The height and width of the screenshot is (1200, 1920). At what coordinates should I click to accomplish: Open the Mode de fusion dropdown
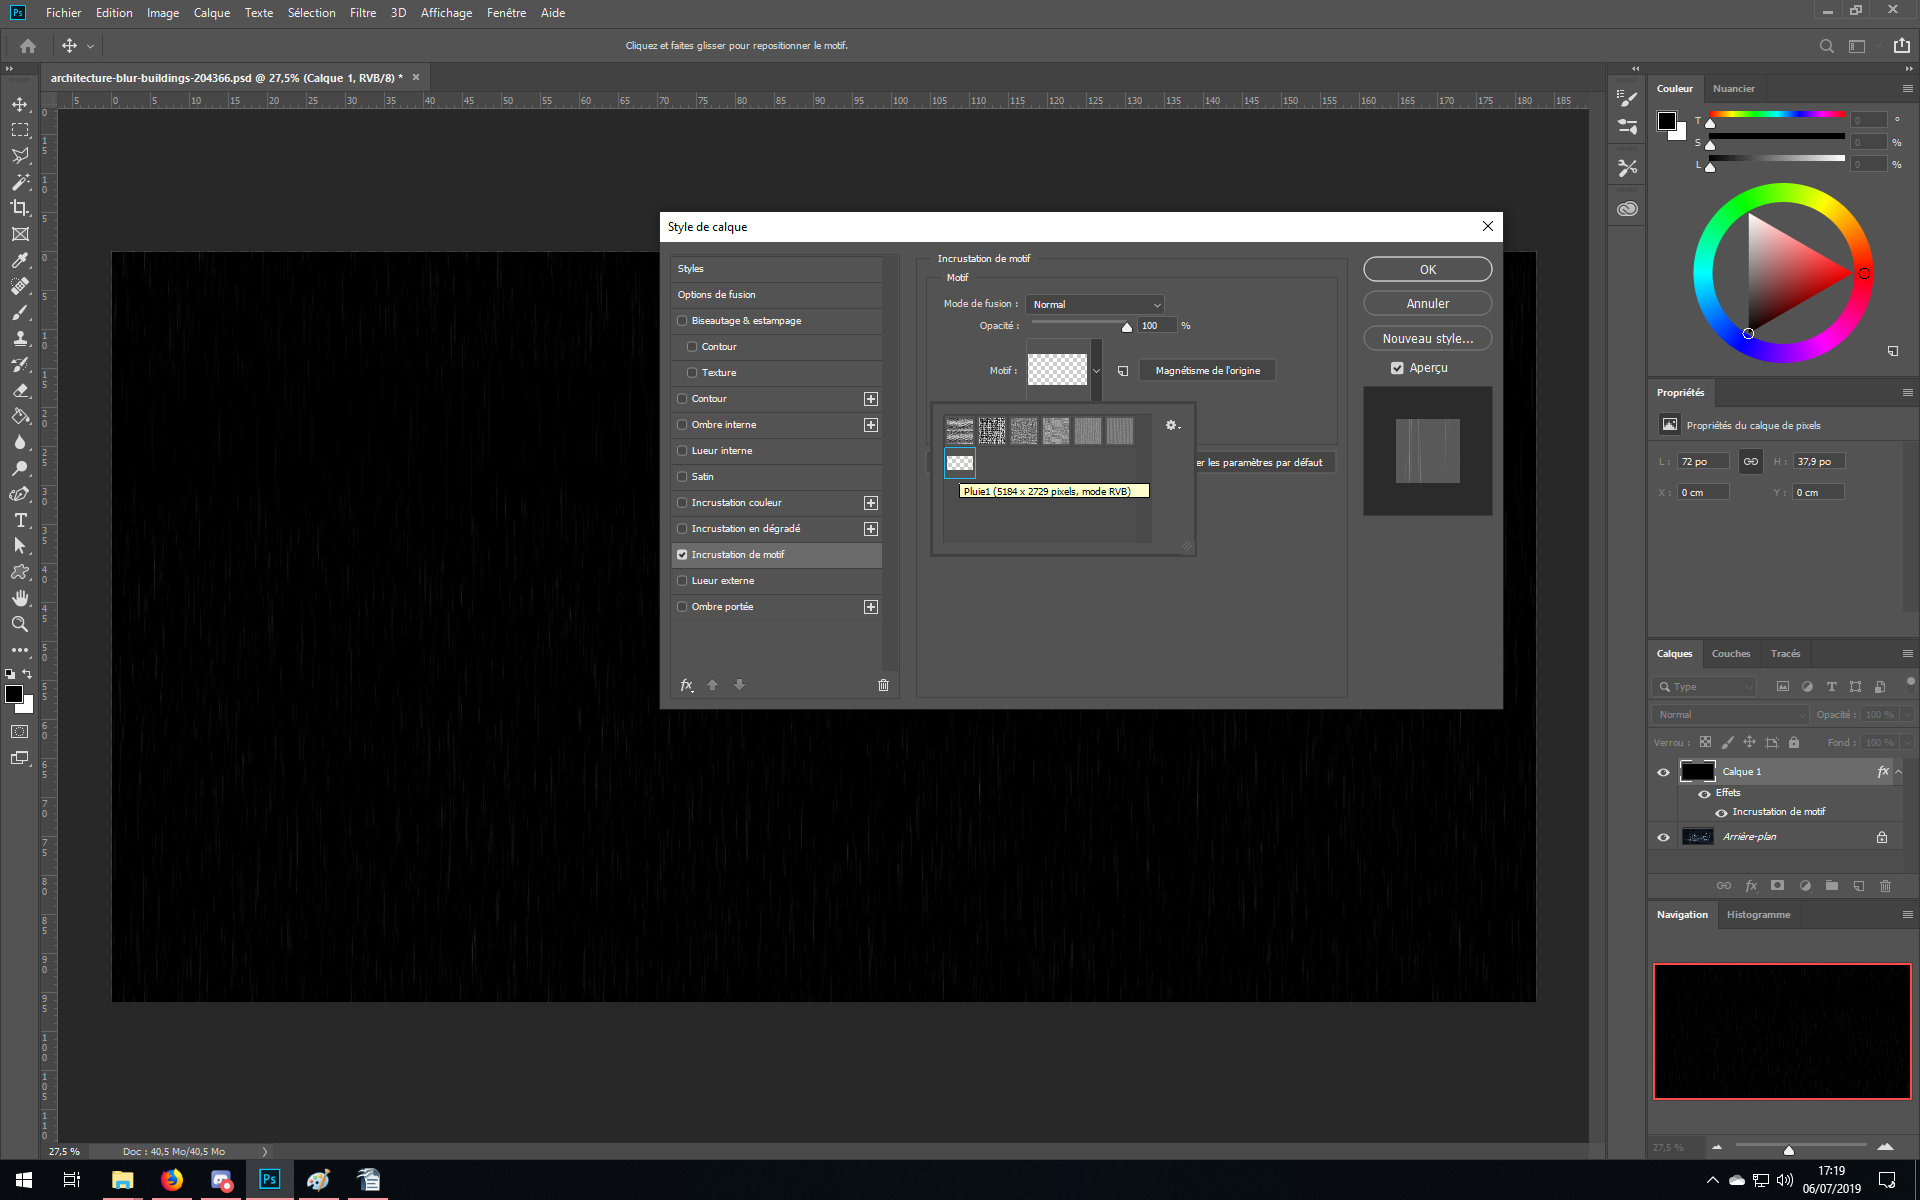point(1095,304)
